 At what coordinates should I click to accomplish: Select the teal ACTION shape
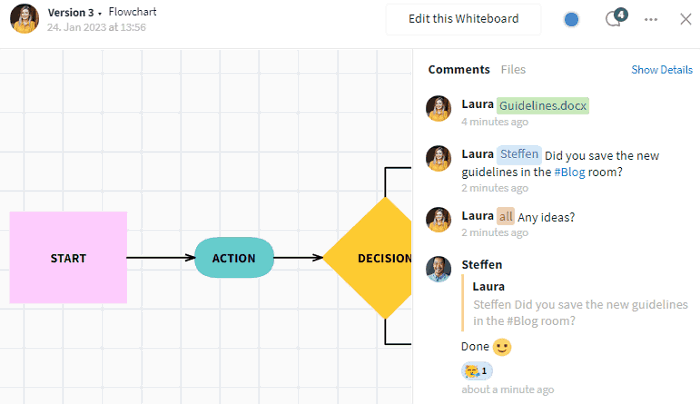click(234, 258)
